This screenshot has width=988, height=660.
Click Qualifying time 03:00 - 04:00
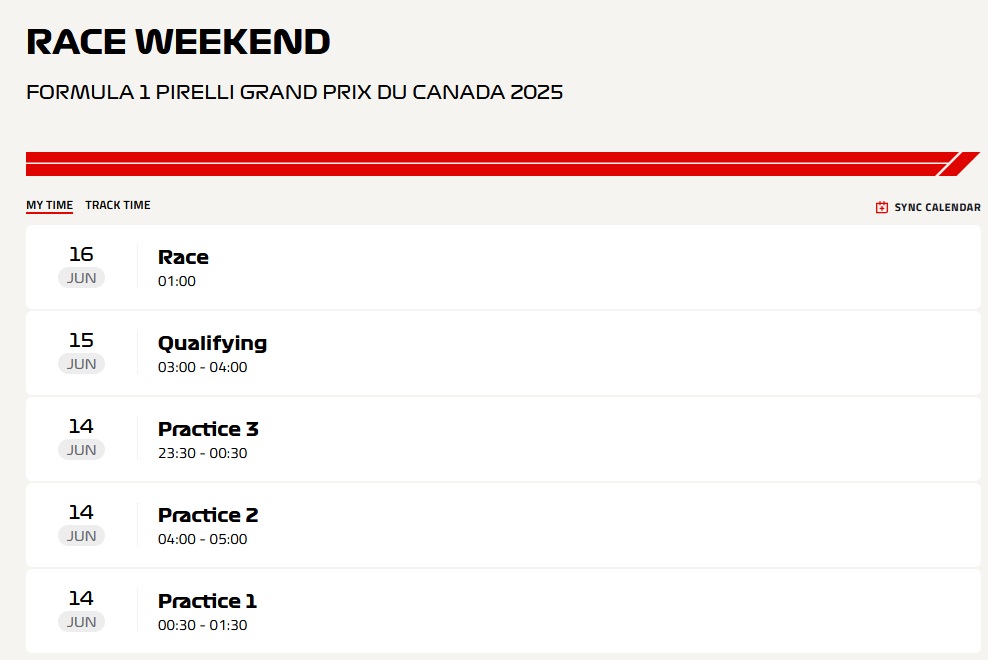(202, 367)
